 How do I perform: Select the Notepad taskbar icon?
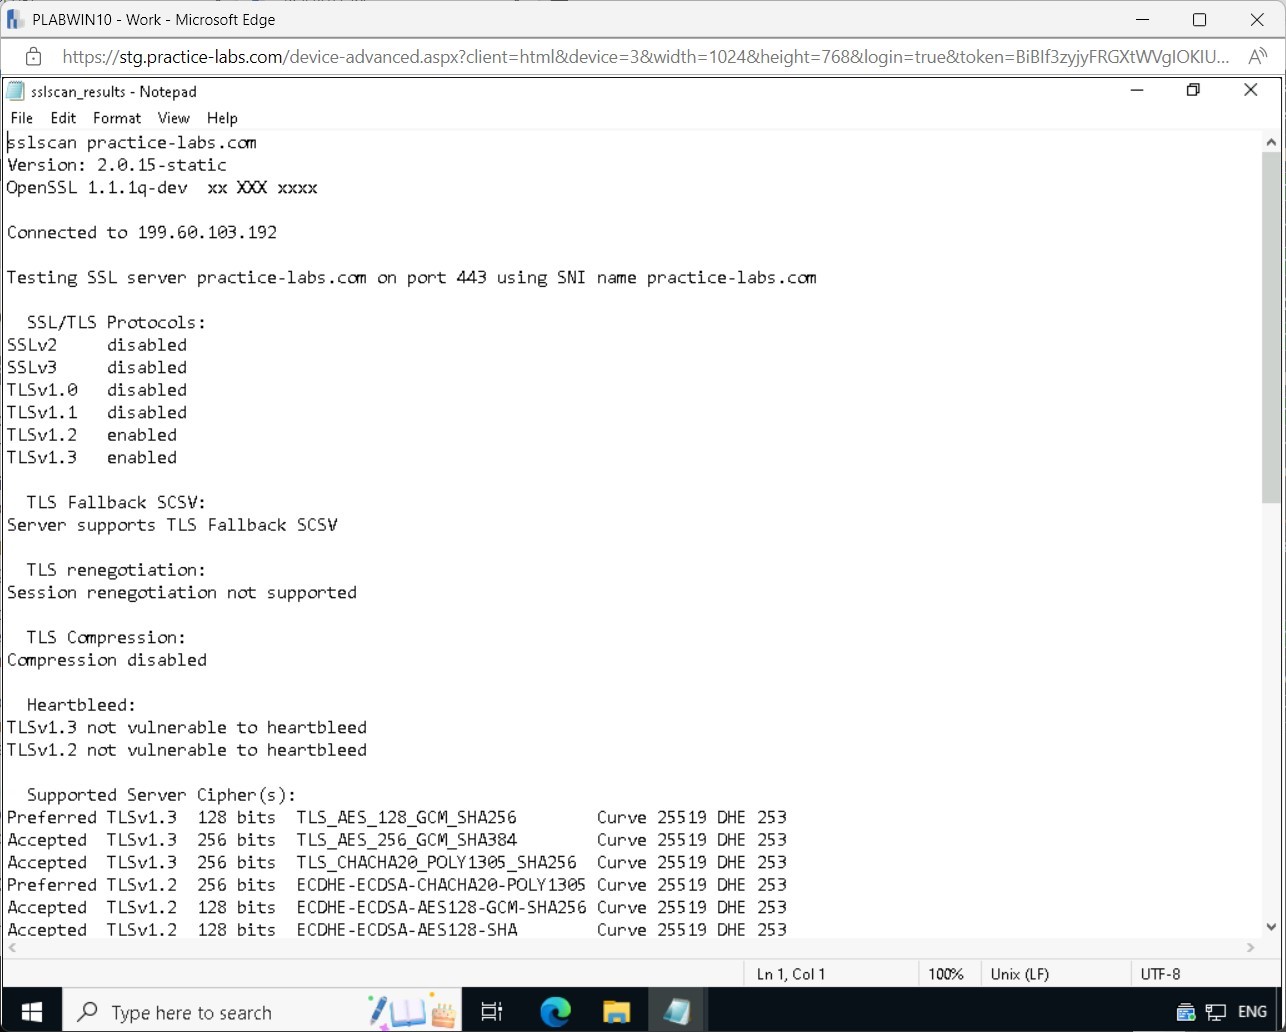click(x=676, y=1012)
